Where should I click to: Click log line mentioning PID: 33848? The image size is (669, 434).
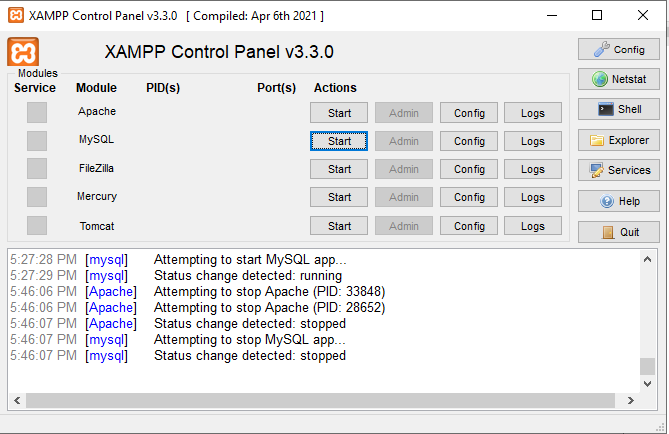click(x=270, y=291)
